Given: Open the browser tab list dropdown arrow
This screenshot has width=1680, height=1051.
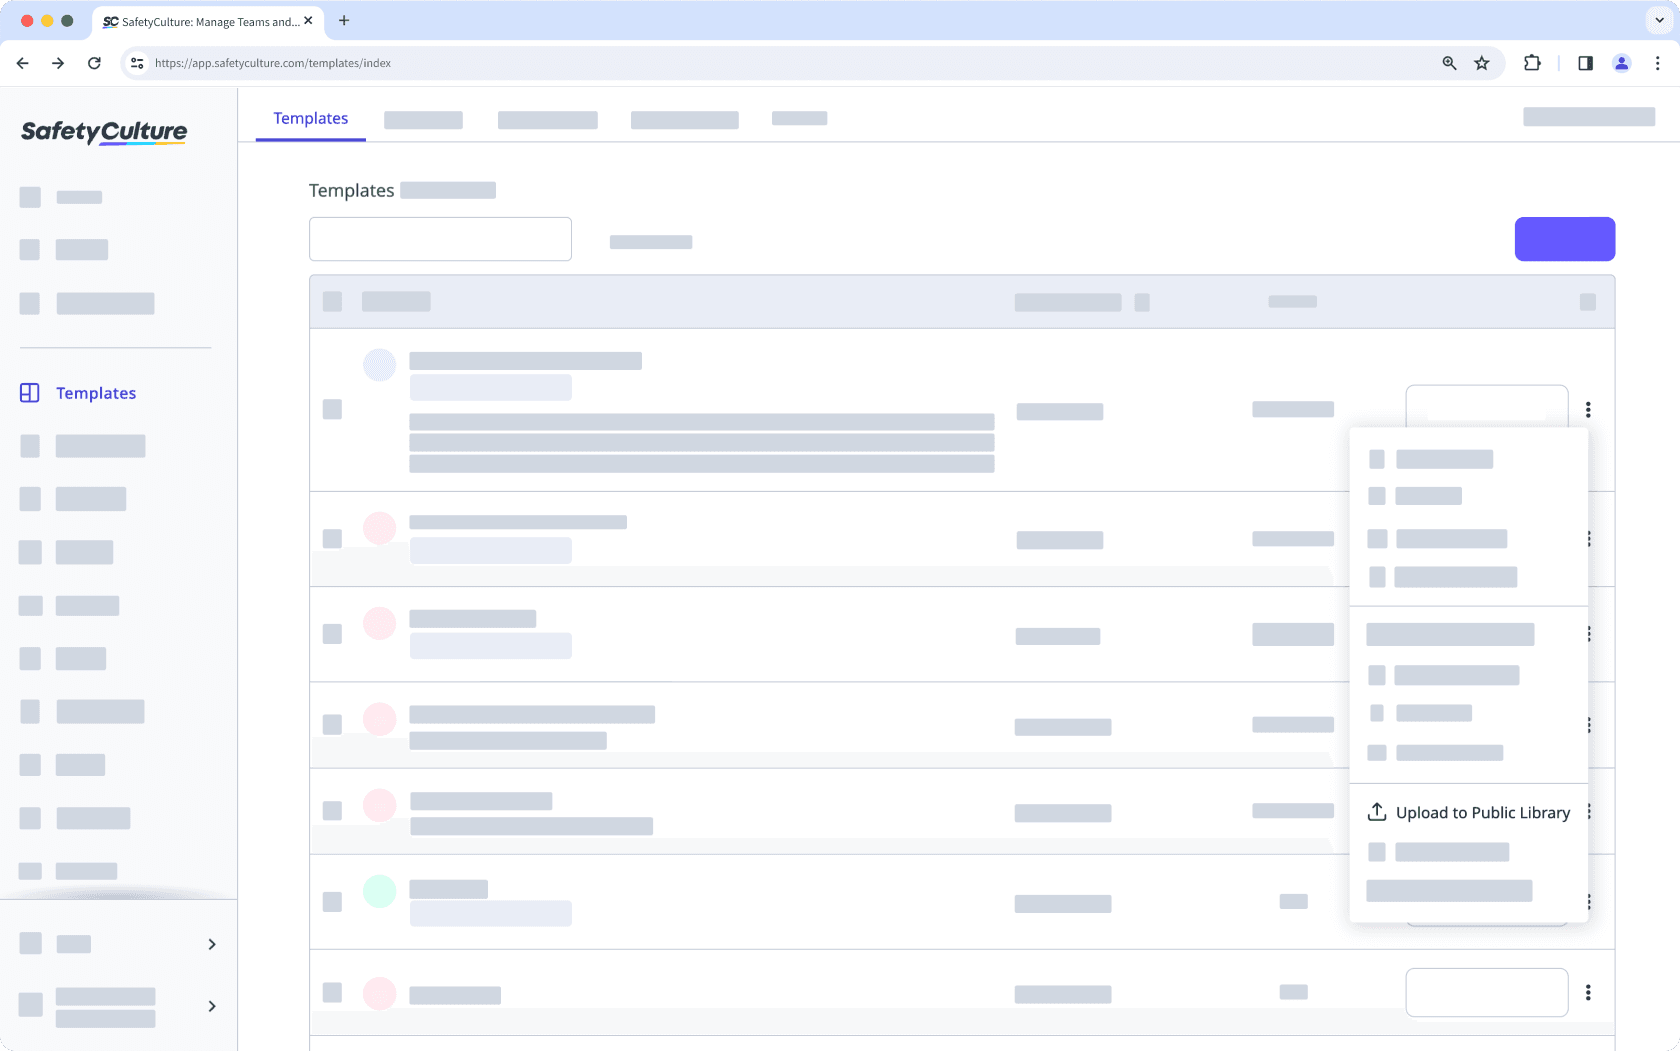Looking at the screenshot, I should [x=1659, y=20].
